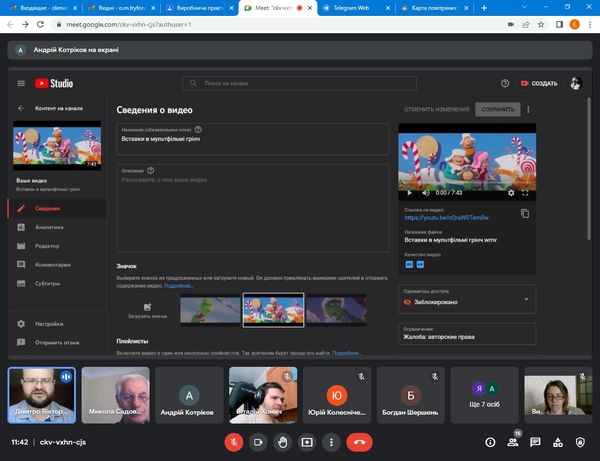This screenshot has height=461, width=600.
Task: Click the video title field
Action: (253, 139)
